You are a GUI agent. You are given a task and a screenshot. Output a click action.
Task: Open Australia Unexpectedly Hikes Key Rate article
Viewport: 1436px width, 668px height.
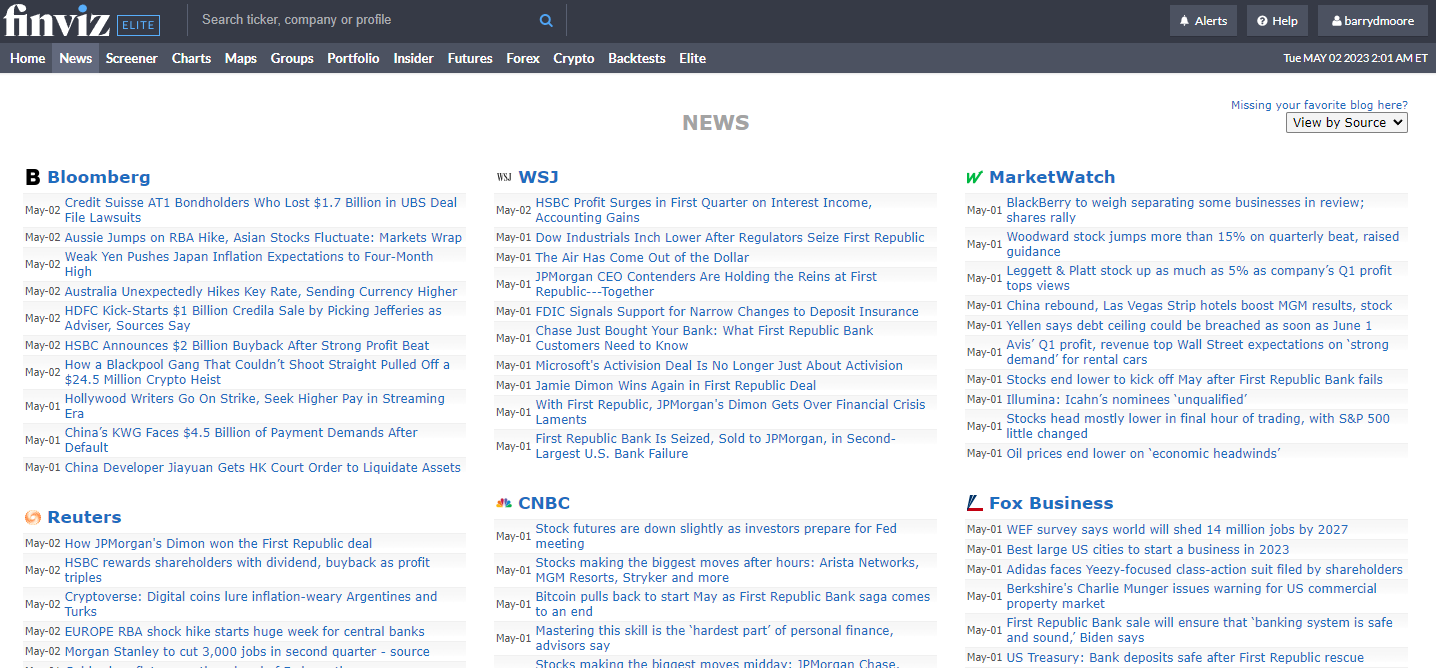[x=261, y=291]
